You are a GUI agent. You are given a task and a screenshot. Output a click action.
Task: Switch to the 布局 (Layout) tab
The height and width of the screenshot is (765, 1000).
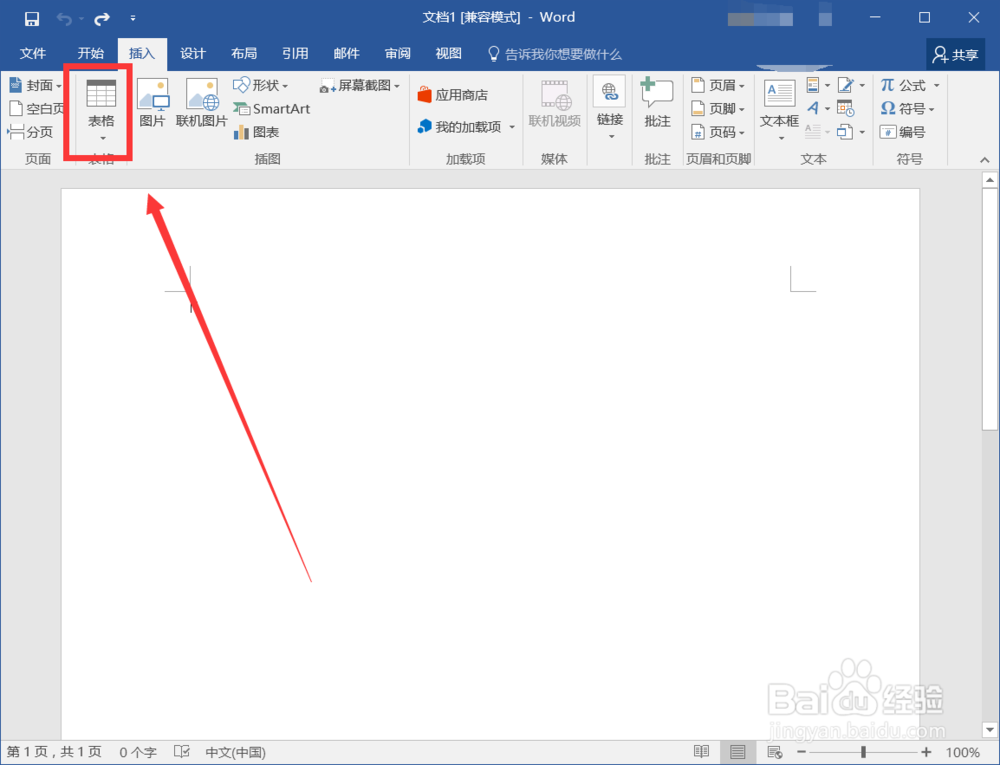coord(244,54)
